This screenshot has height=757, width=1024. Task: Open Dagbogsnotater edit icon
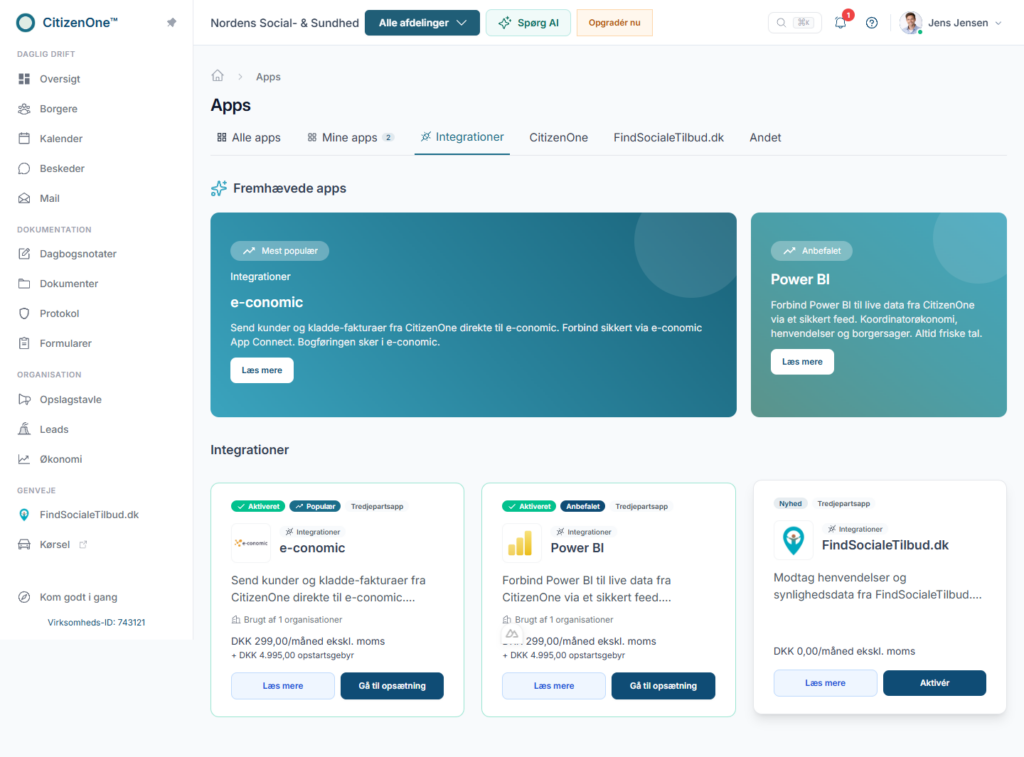tap(24, 254)
